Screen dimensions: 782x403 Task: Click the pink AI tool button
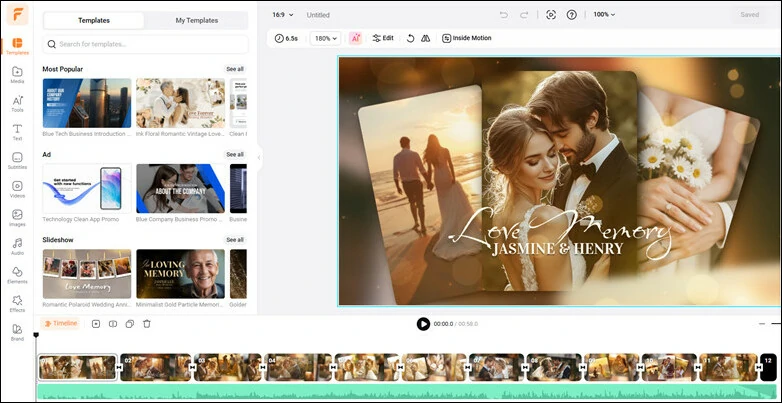click(x=355, y=38)
